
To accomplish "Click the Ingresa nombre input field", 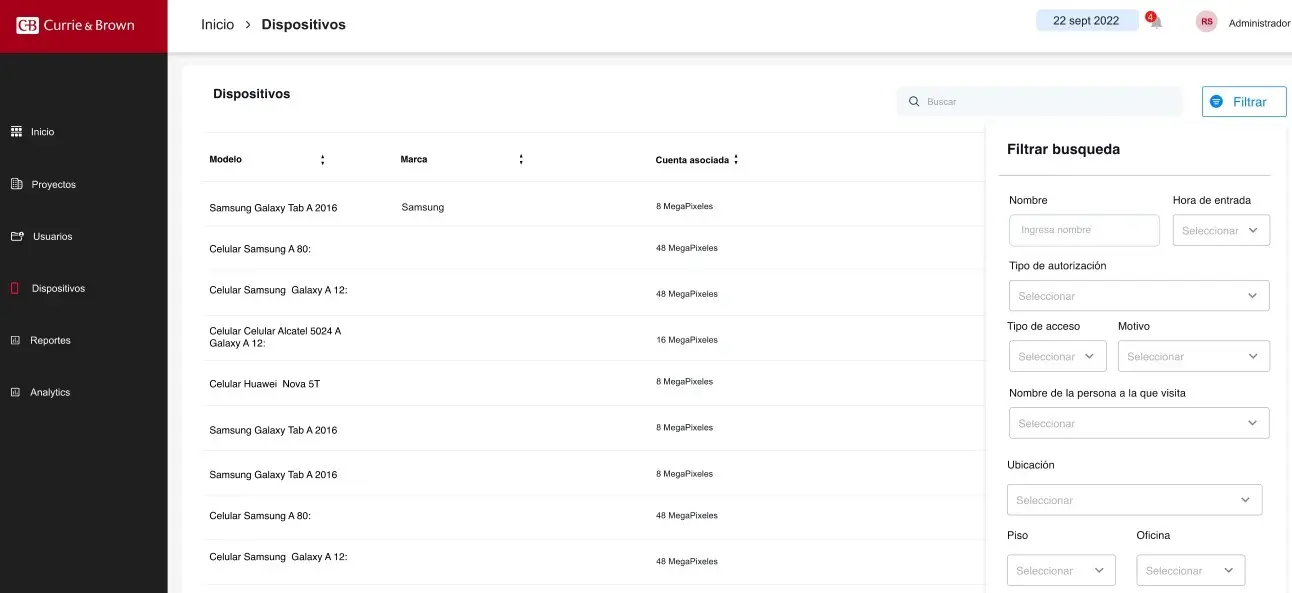I will pos(1083,230).
